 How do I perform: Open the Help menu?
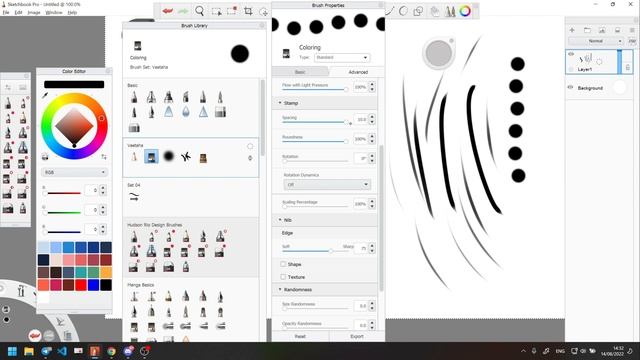click(72, 13)
